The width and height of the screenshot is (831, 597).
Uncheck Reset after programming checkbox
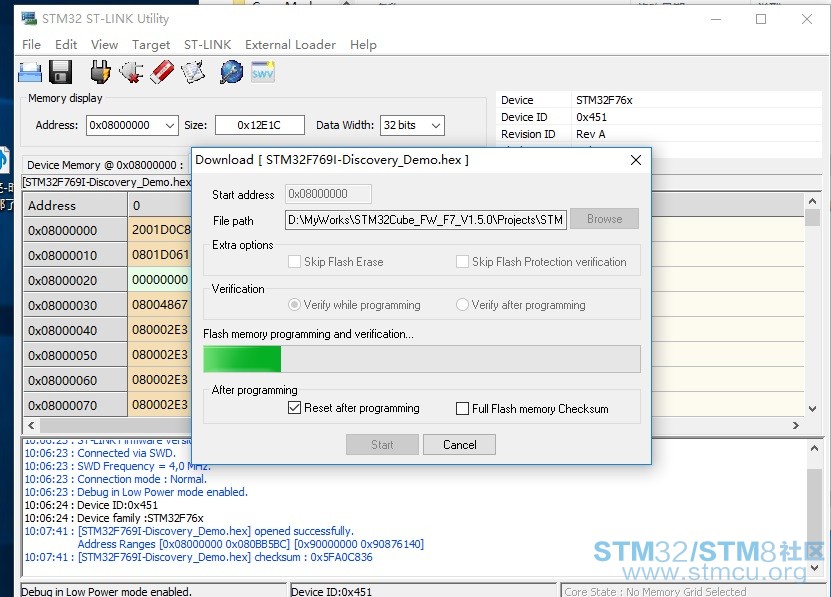coord(295,408)
